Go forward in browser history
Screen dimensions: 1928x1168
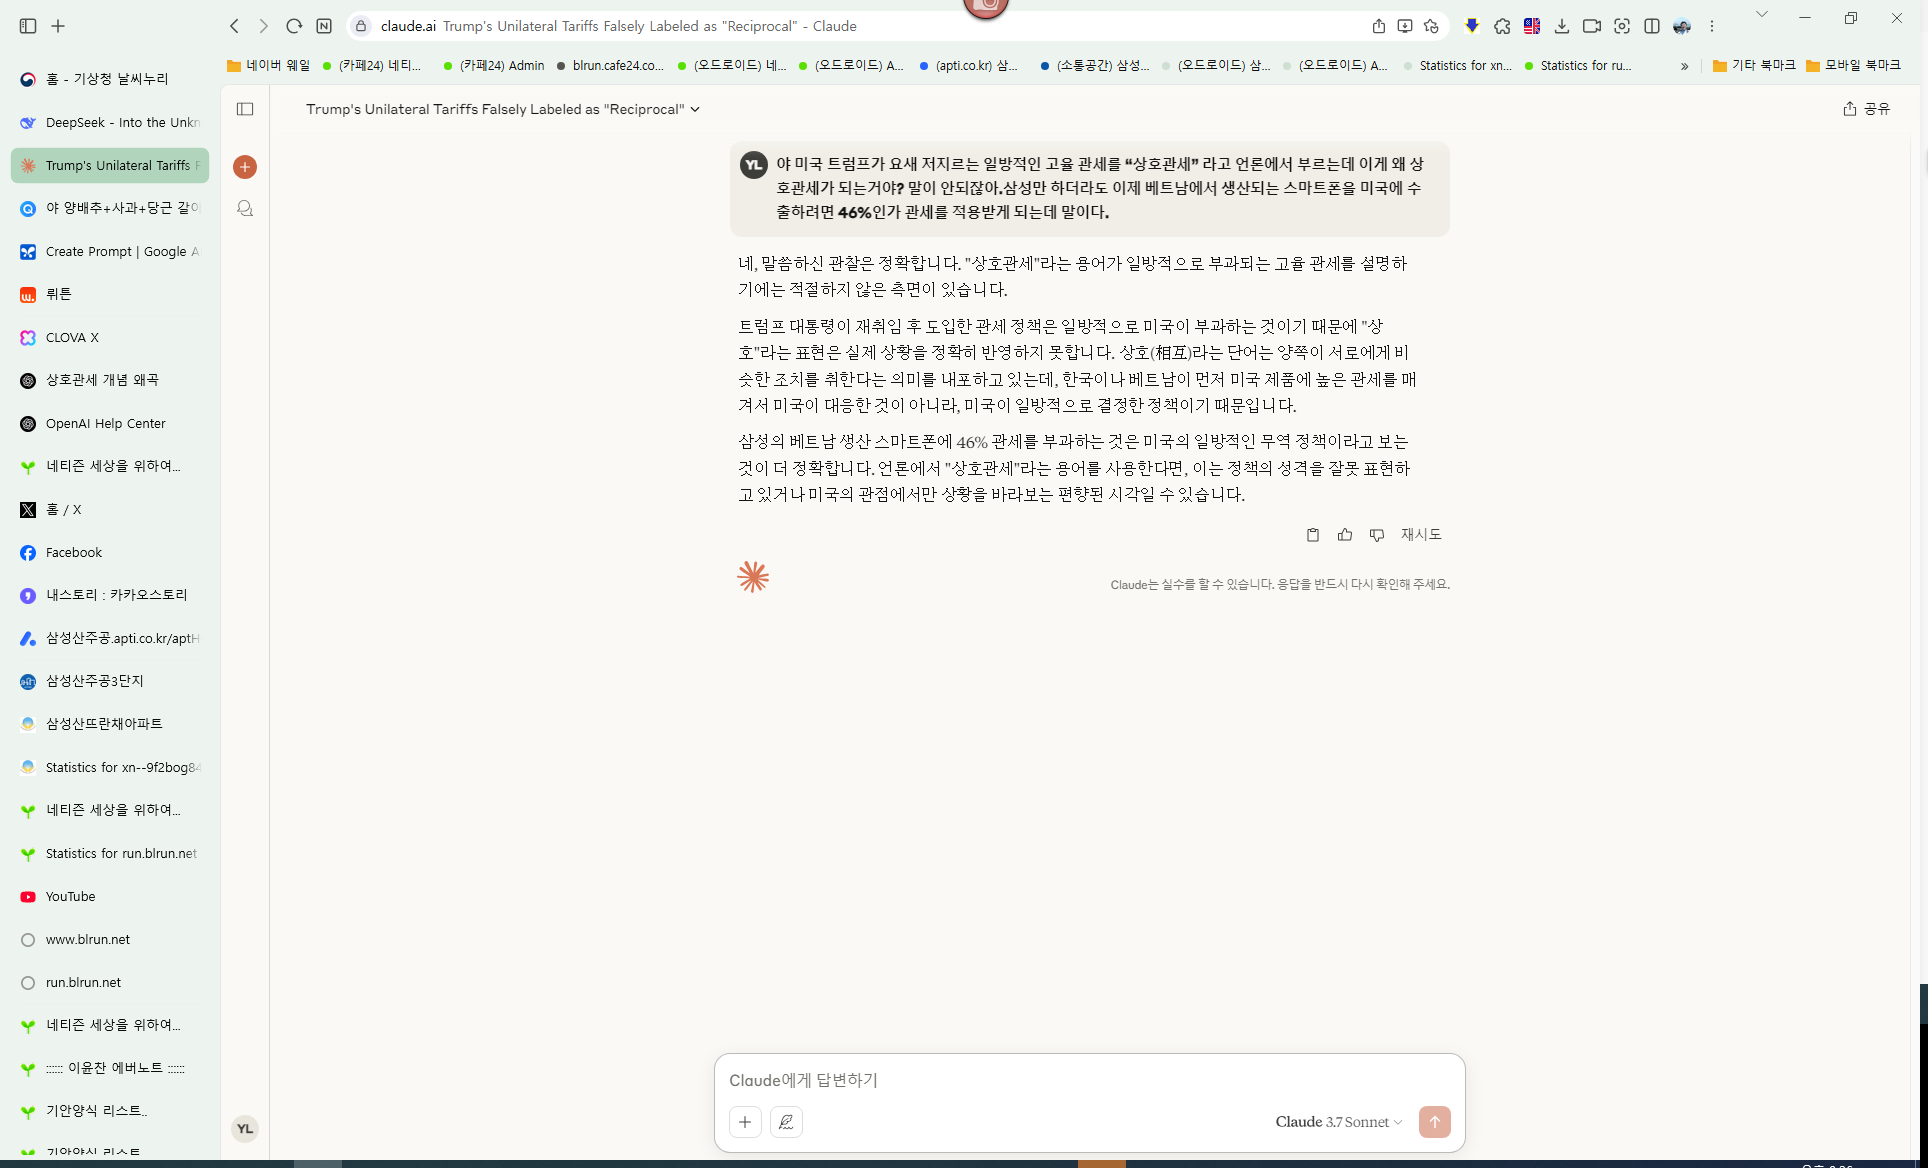(263, 26)
